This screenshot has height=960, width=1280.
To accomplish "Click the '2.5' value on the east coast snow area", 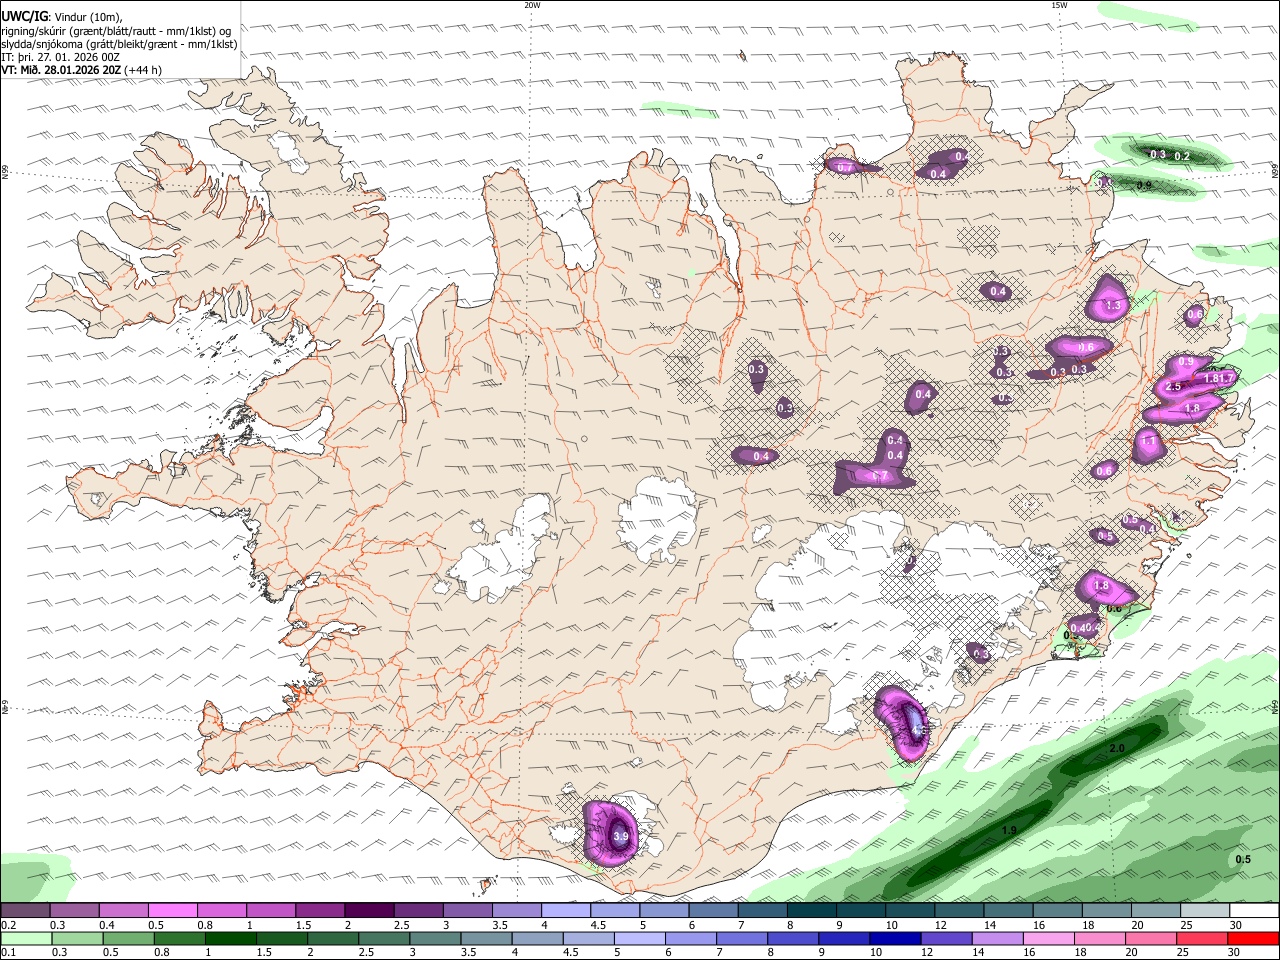I will 1174,386.
